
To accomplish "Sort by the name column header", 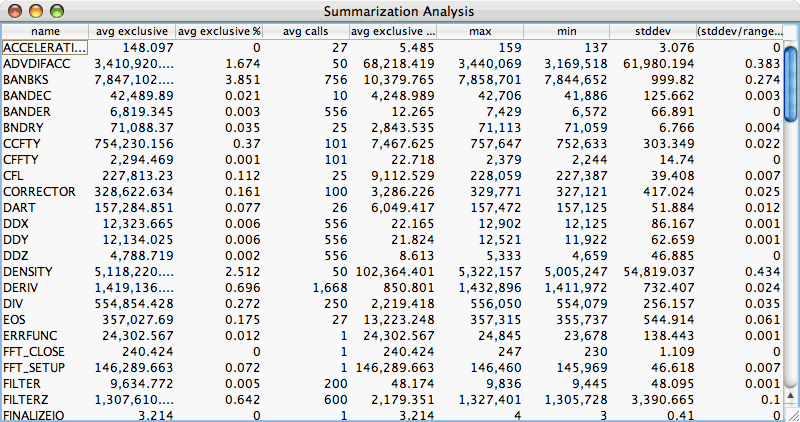I will point(45,31).
